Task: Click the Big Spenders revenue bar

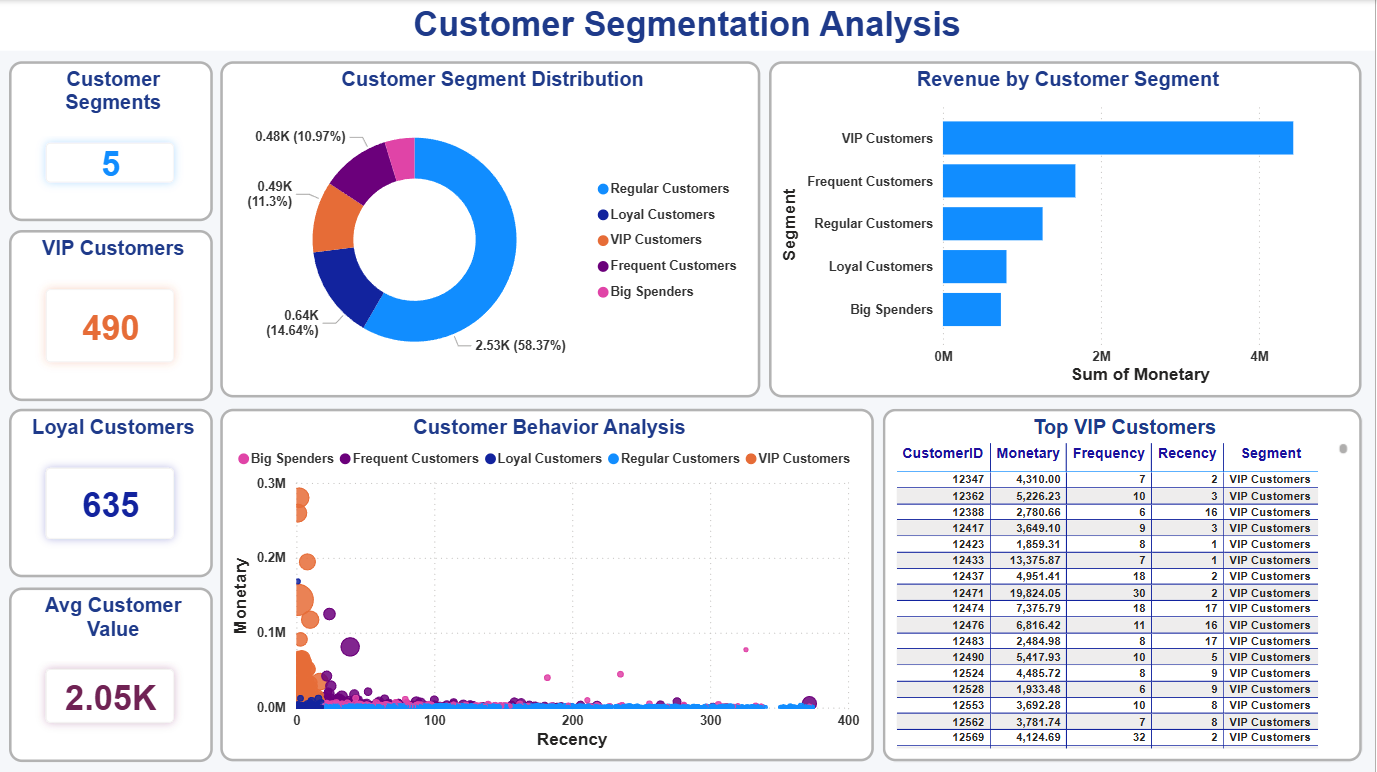Action: click(x=972, y=310)
